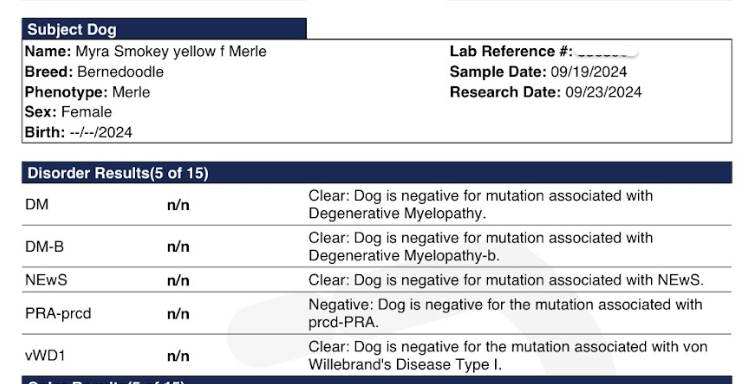Click the DM disorder row label
Viewport: 752px width, 384px height.
(37, 205)
